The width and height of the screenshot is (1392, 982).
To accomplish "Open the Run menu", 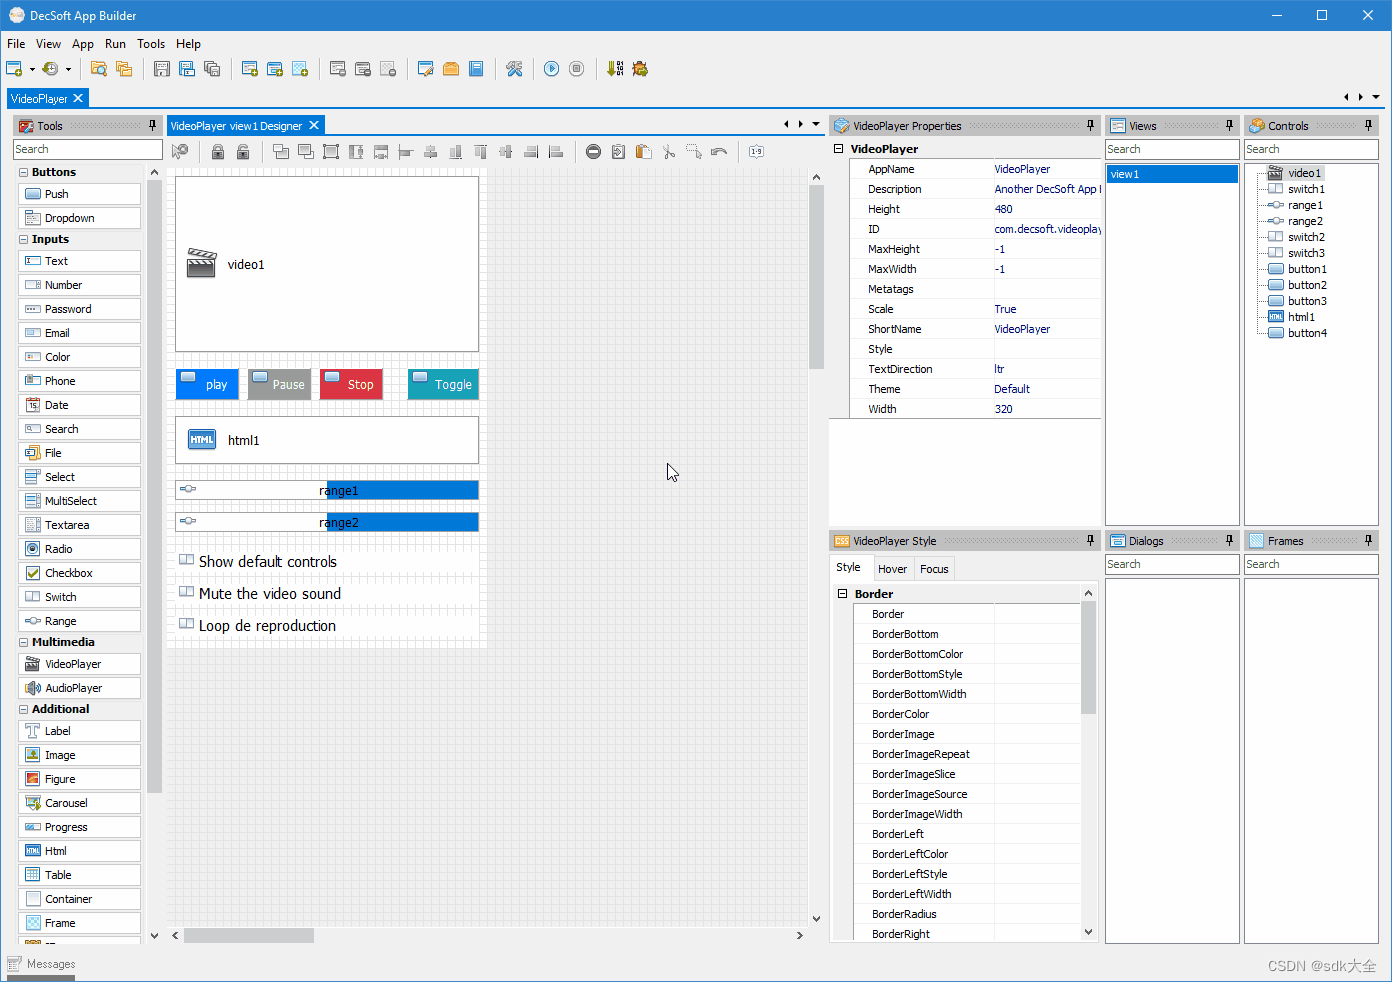I will tap(115, 44).
